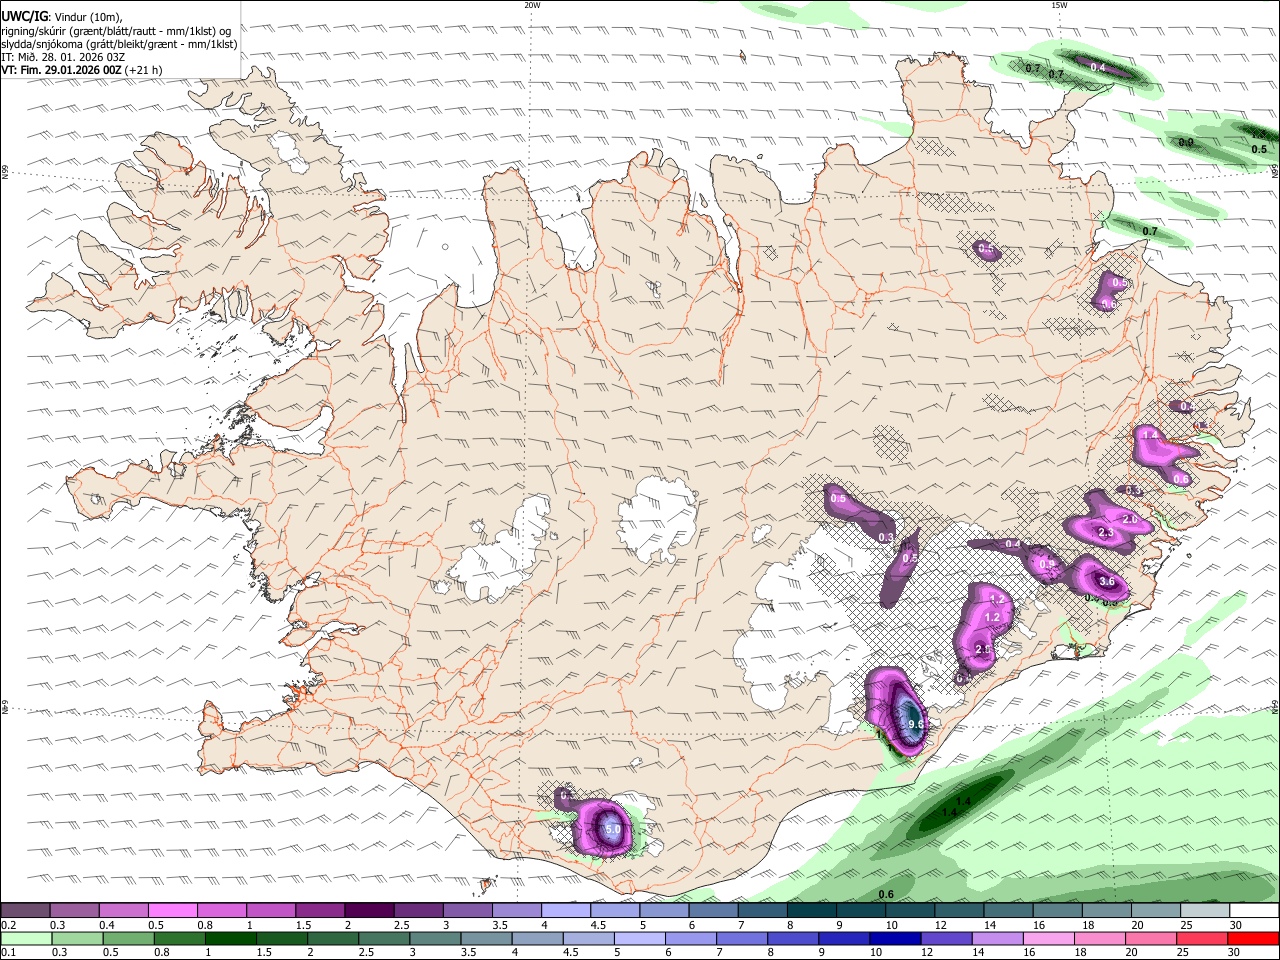The image size is (1280, 960).
Task: Pick the rain-scale swatch starting at 14
Action: coord(998,939)
